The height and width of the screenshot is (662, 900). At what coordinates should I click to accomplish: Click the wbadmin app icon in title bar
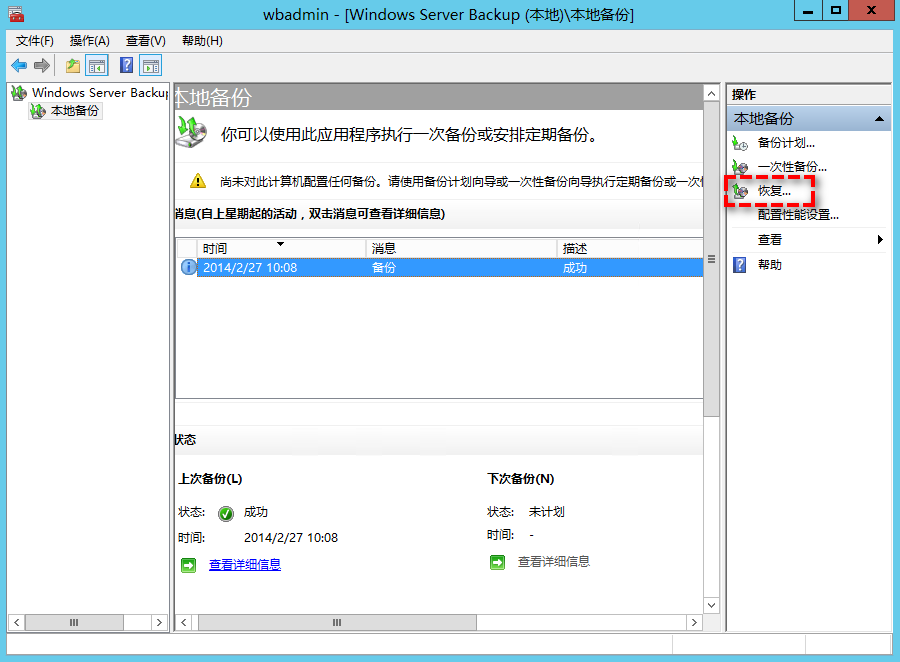point(16,13)
